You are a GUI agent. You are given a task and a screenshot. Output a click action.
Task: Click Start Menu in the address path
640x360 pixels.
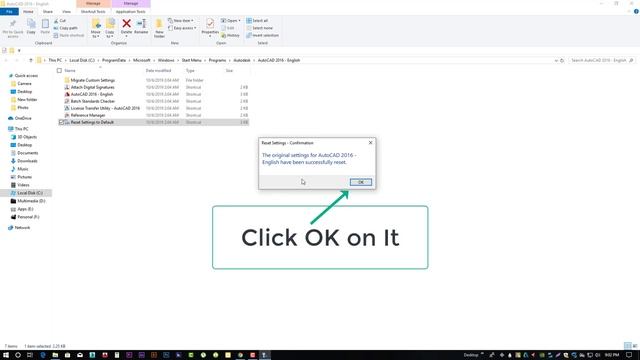coord(191,60)
